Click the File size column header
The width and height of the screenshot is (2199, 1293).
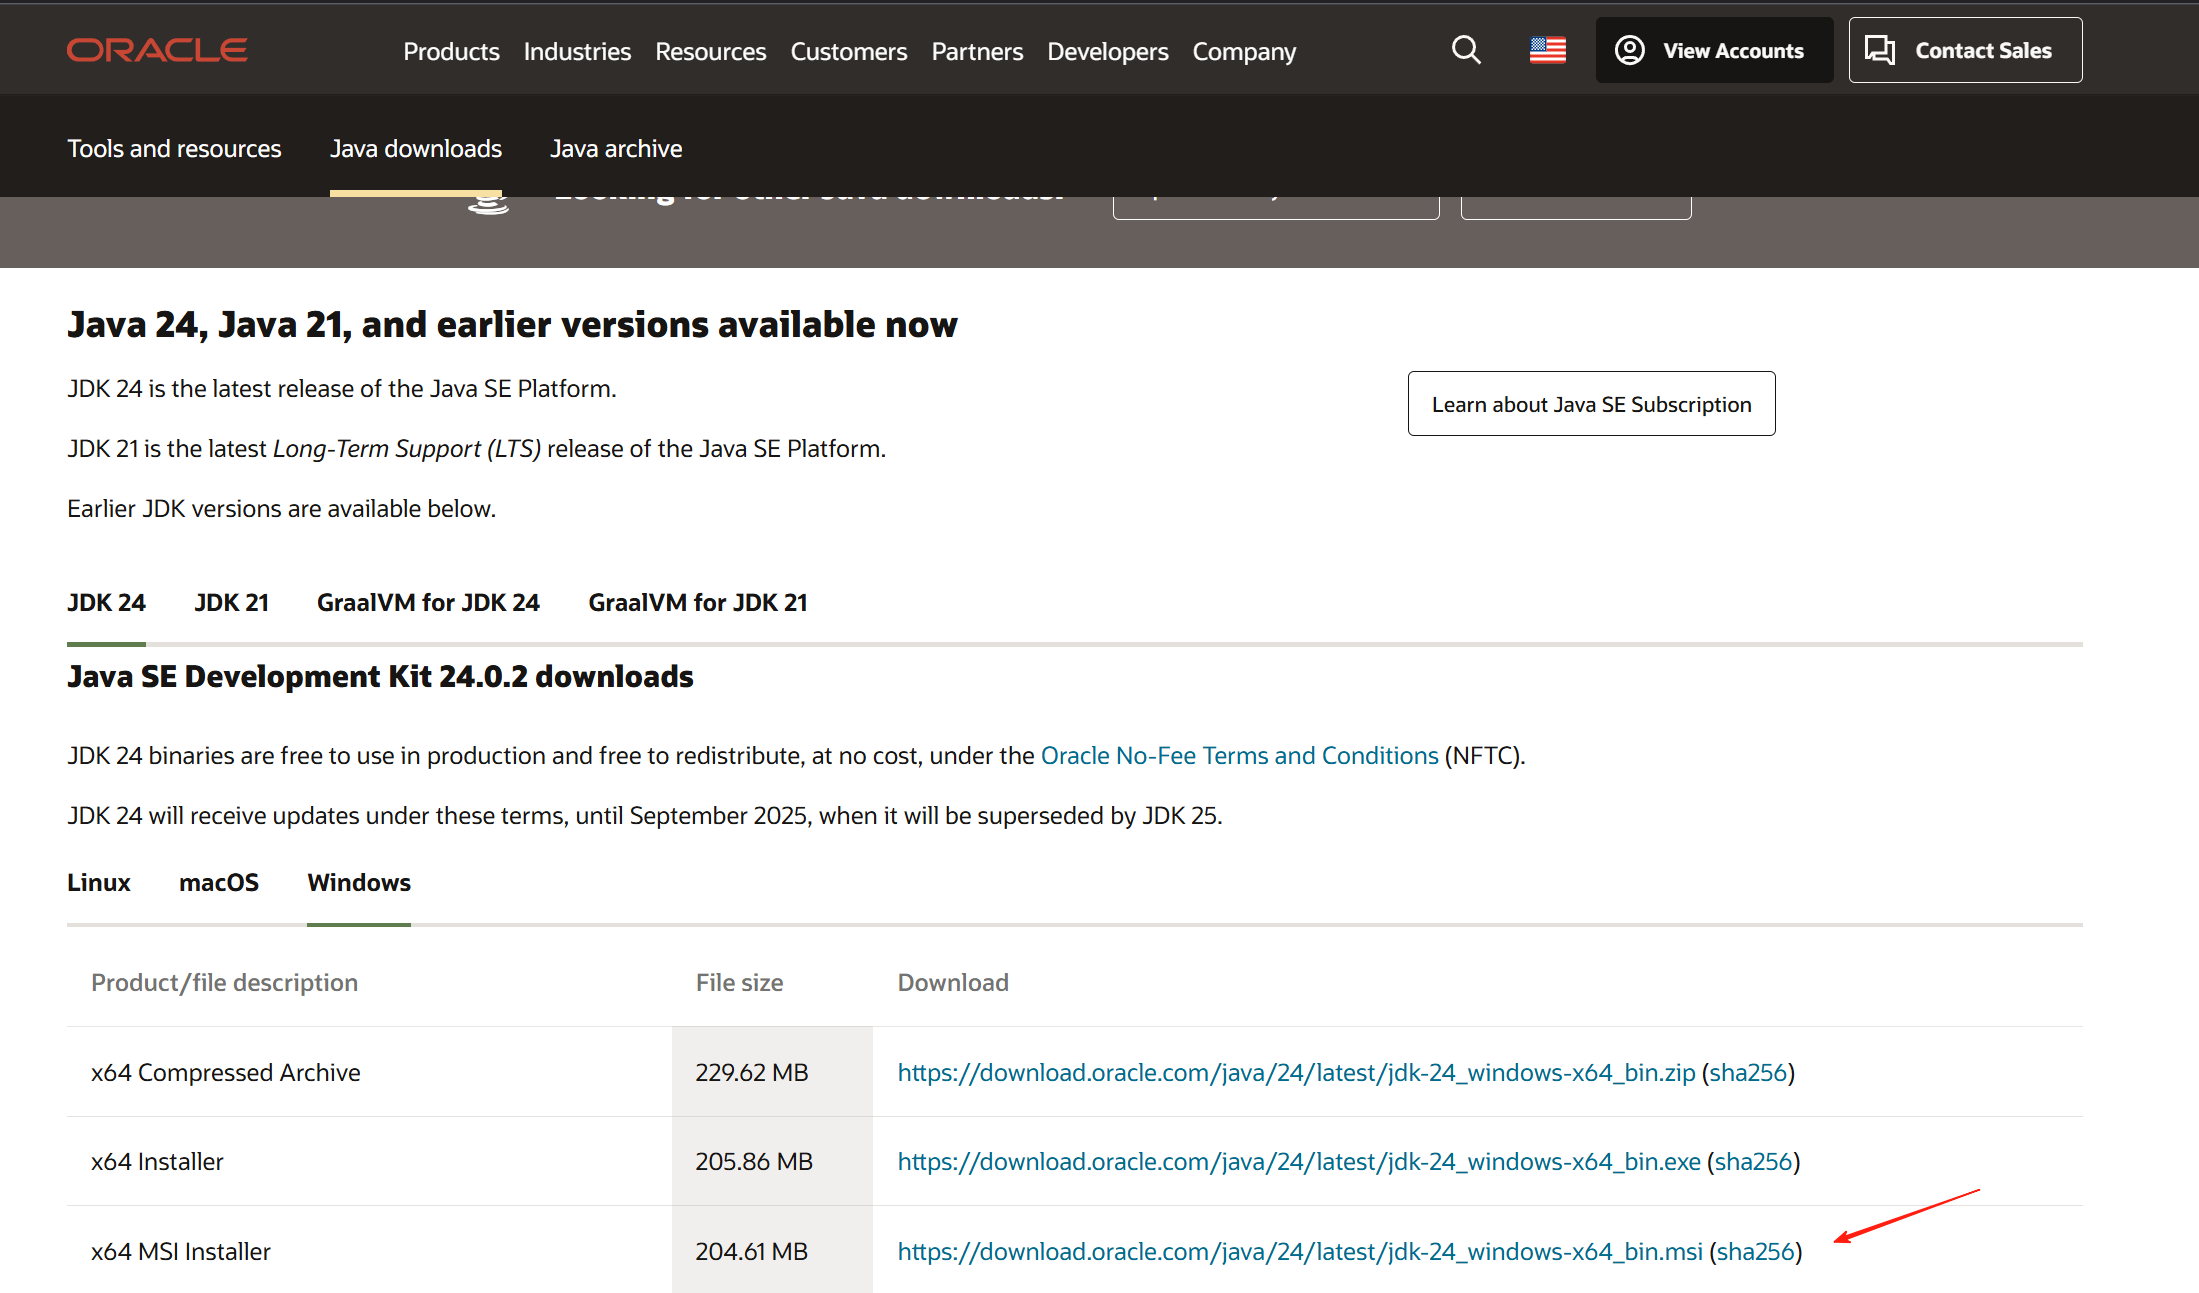(x=740, y=982)
